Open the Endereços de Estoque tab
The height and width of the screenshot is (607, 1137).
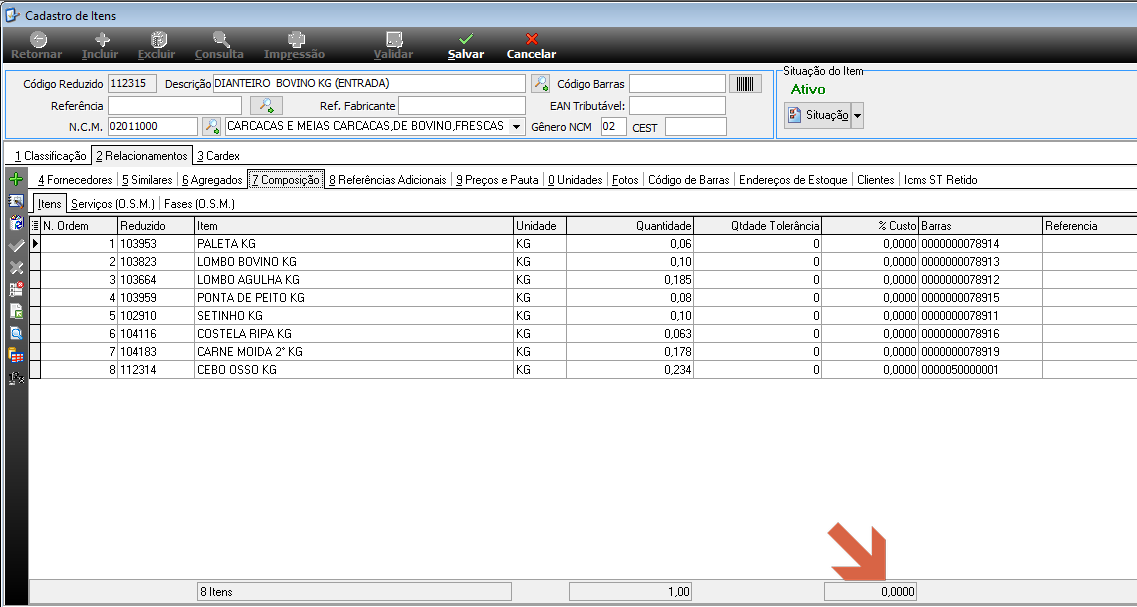pyautogui.click(x=793, y=180)
